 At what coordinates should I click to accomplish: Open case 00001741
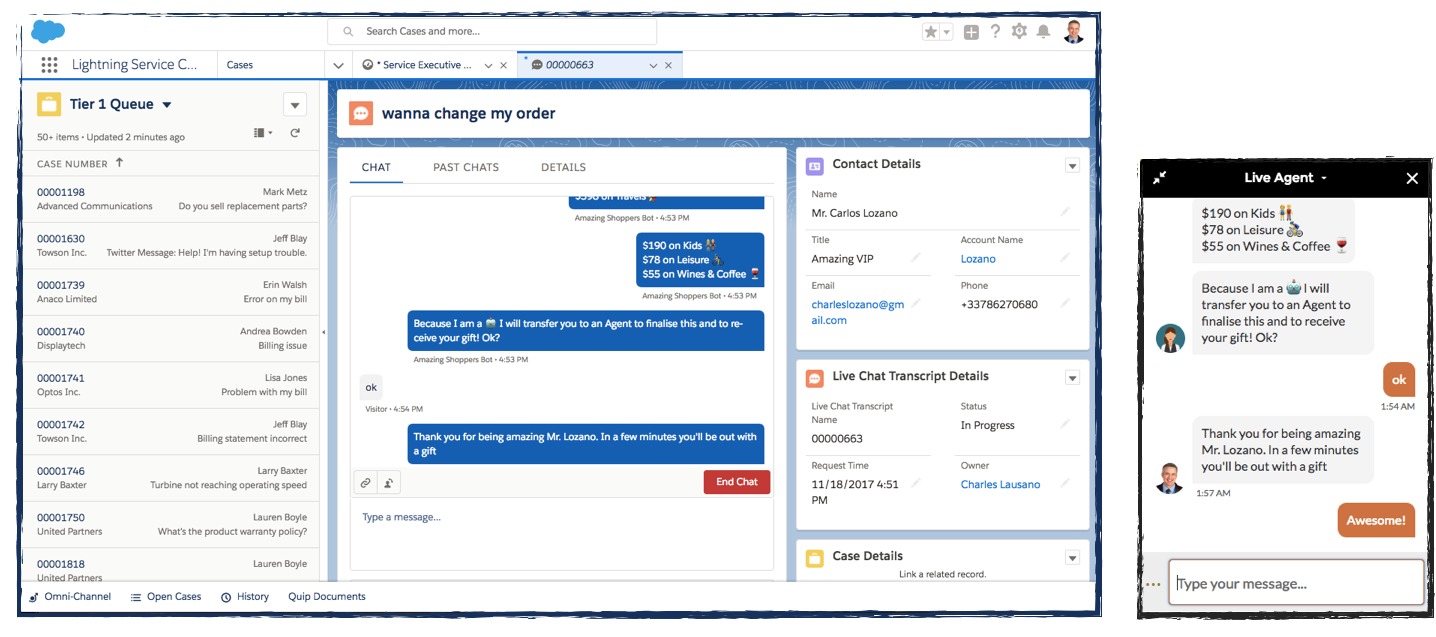tap(61, 378)
